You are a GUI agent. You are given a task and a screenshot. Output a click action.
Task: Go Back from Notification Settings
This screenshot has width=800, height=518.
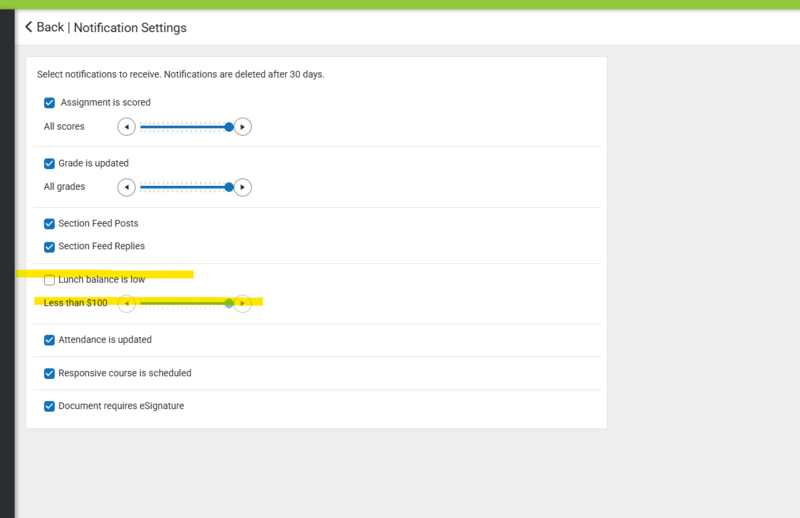pyautogui.click(x=49, y=27)
